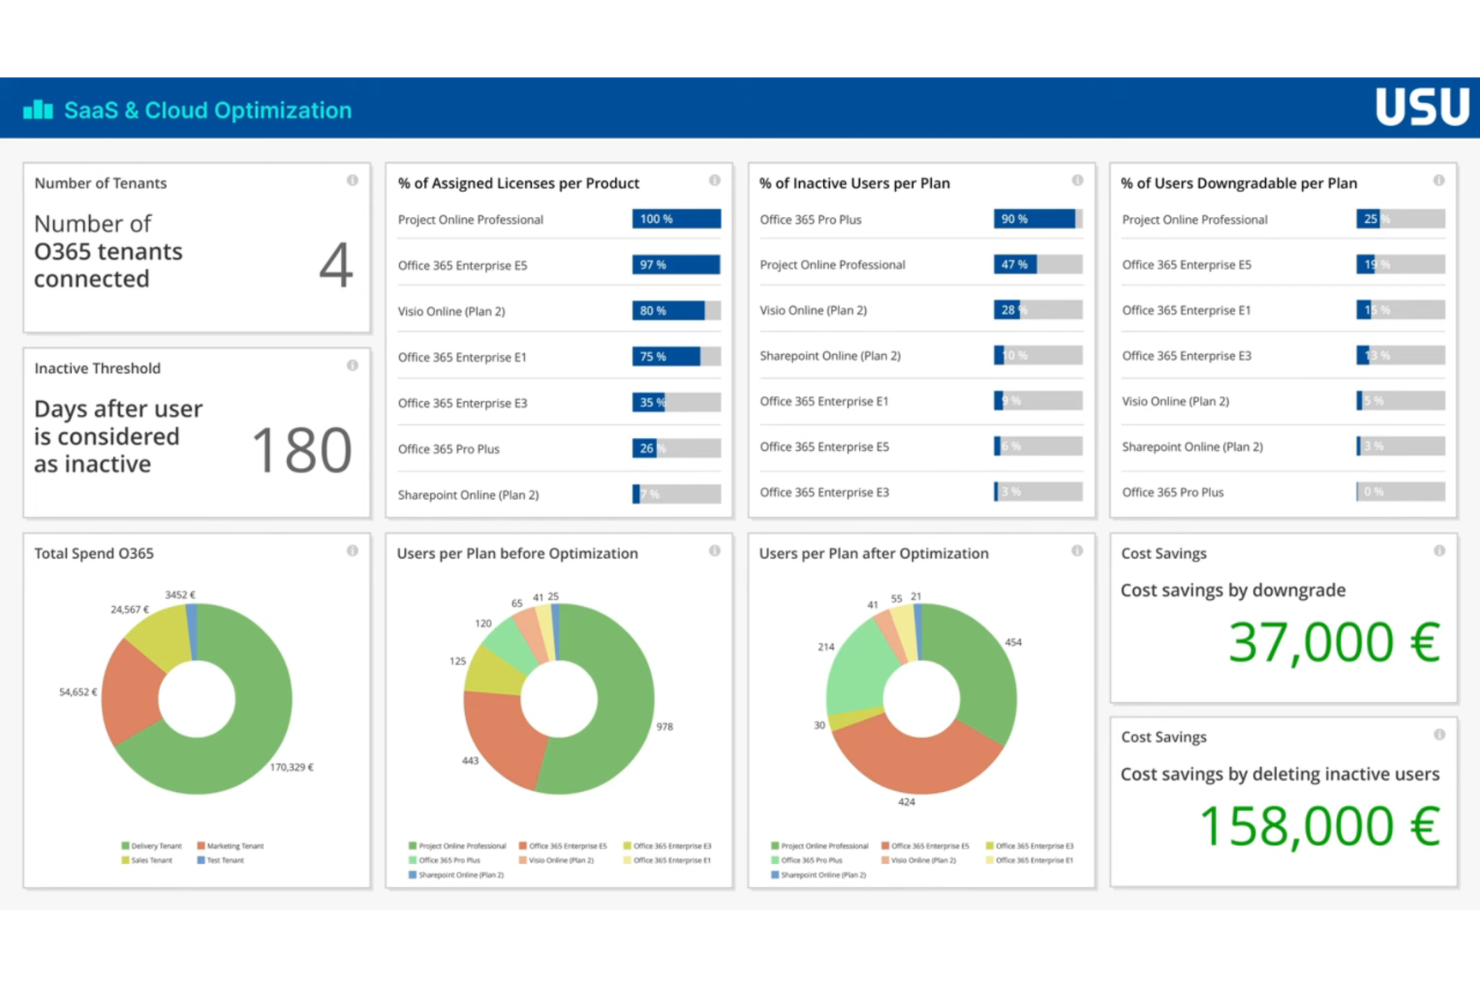Click the 'Cost savings by downgrade' label

tap(1233, 590)
